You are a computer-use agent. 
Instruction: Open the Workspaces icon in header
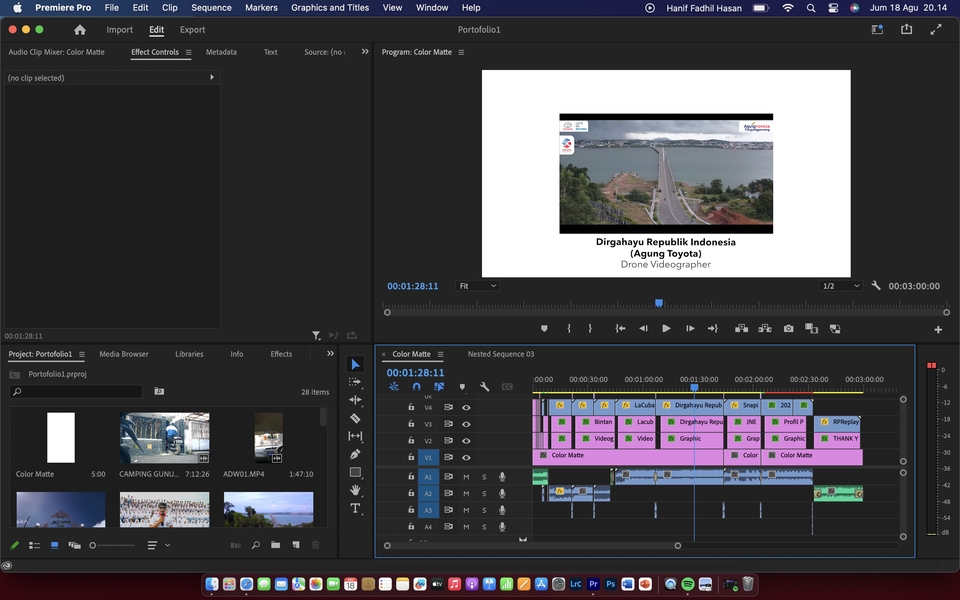coord(877,29)
